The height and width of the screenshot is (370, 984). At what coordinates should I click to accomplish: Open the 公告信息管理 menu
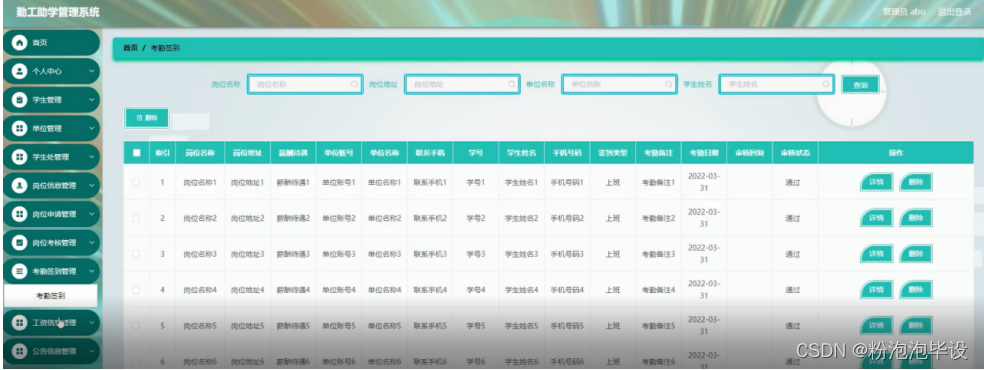click(51, 351)
